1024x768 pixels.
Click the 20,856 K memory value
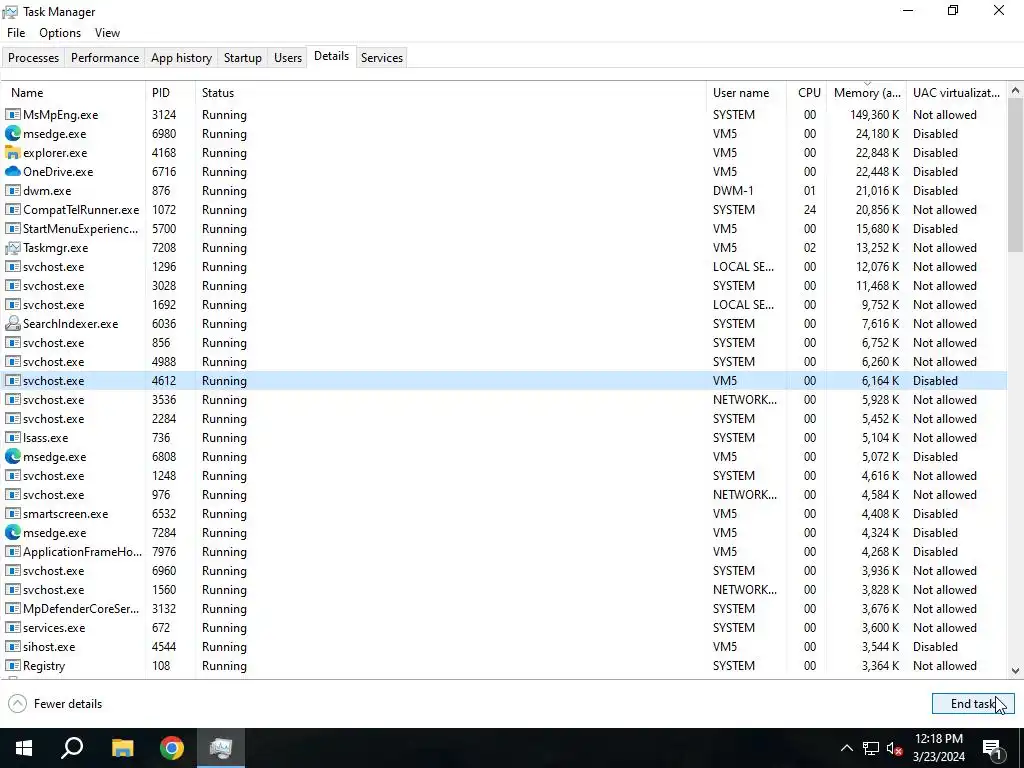pos(878,210)
